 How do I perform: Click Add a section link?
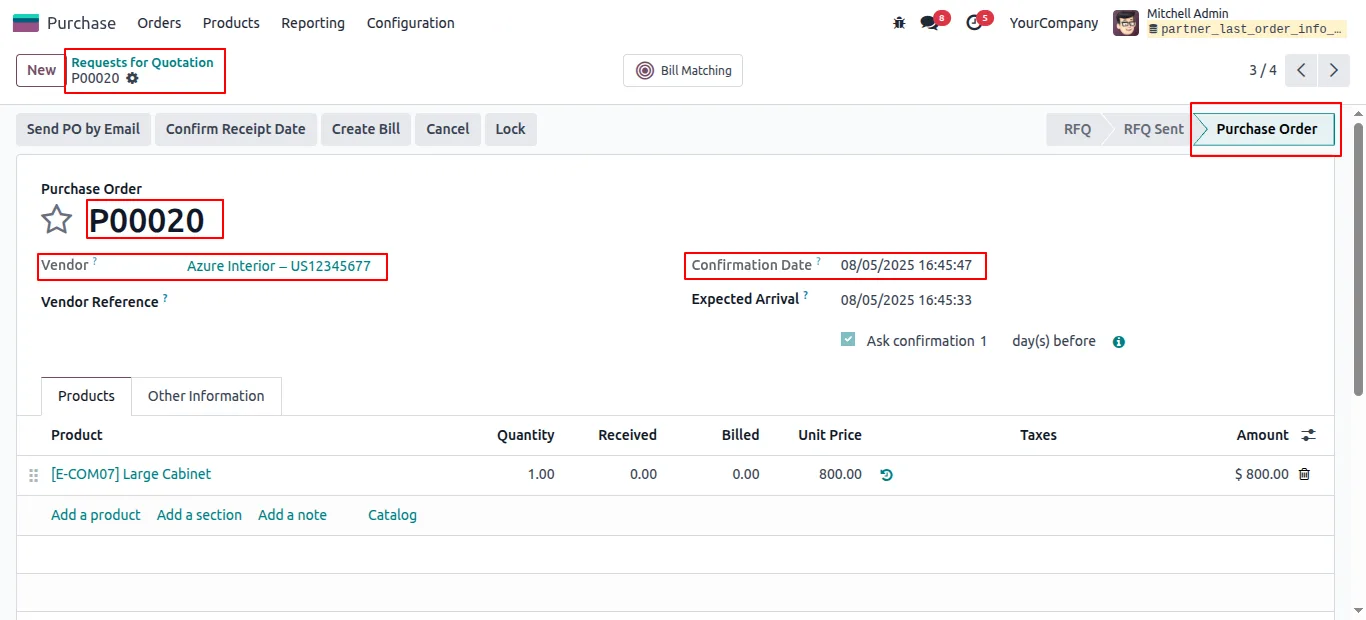[199, 515]
